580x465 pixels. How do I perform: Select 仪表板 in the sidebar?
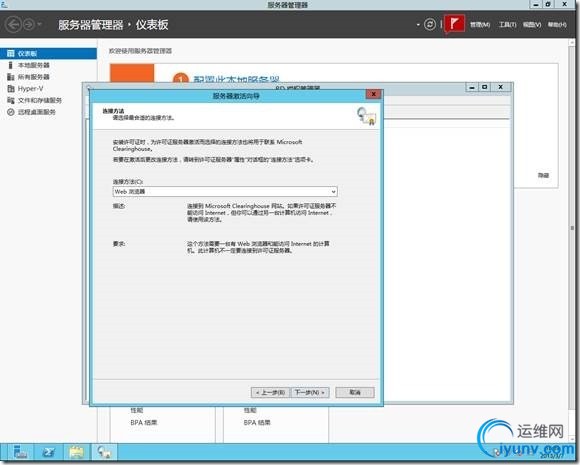click(48, 54)
